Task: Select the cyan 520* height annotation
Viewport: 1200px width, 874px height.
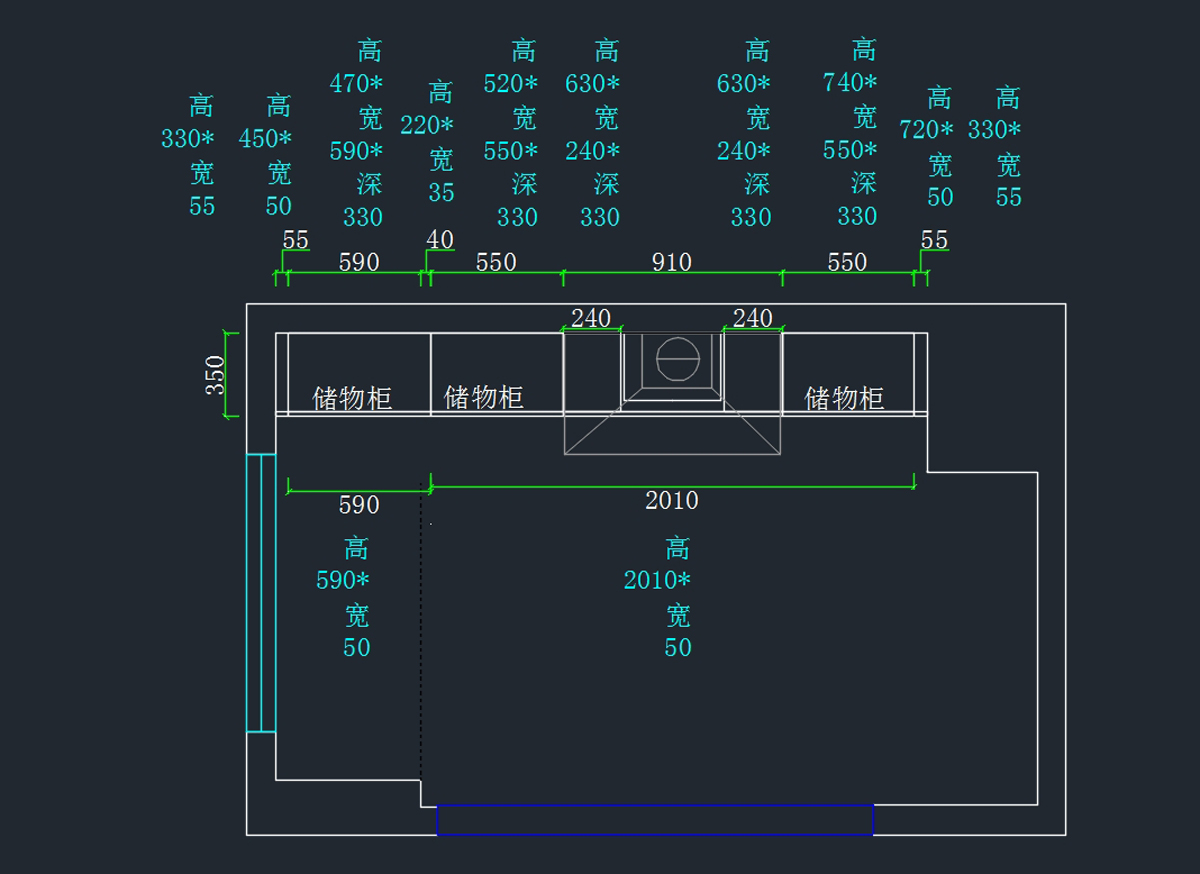Action: (x=511, y=84)
